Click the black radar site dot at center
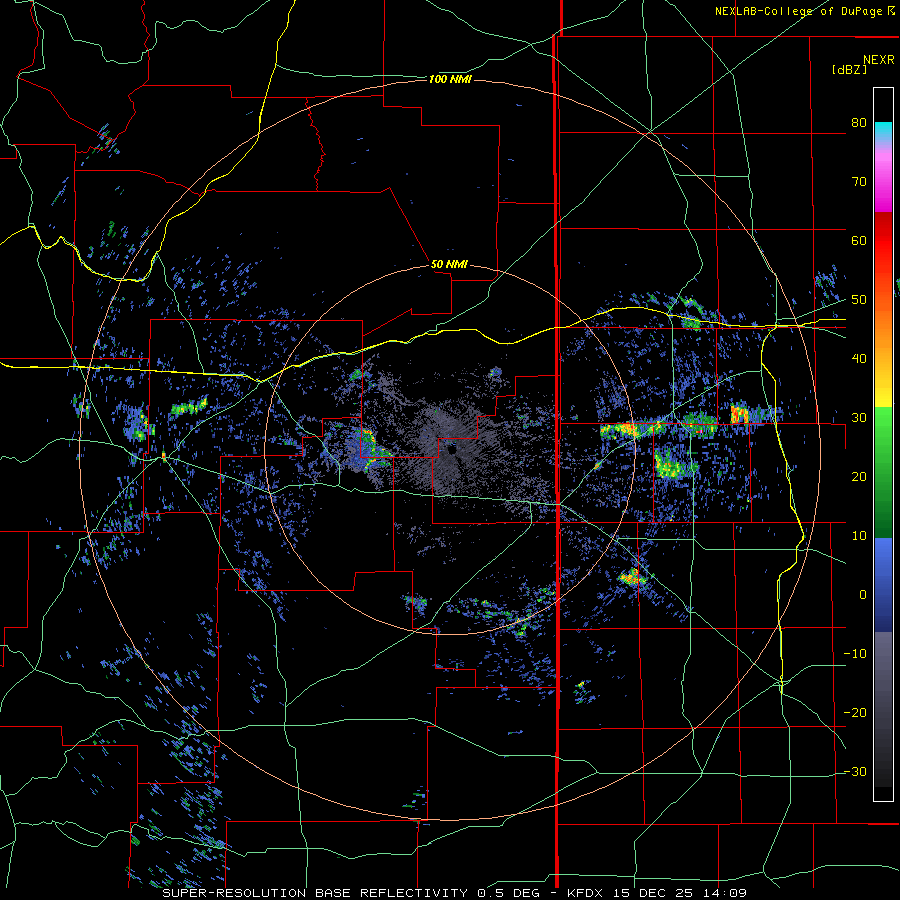 [453, 451]
